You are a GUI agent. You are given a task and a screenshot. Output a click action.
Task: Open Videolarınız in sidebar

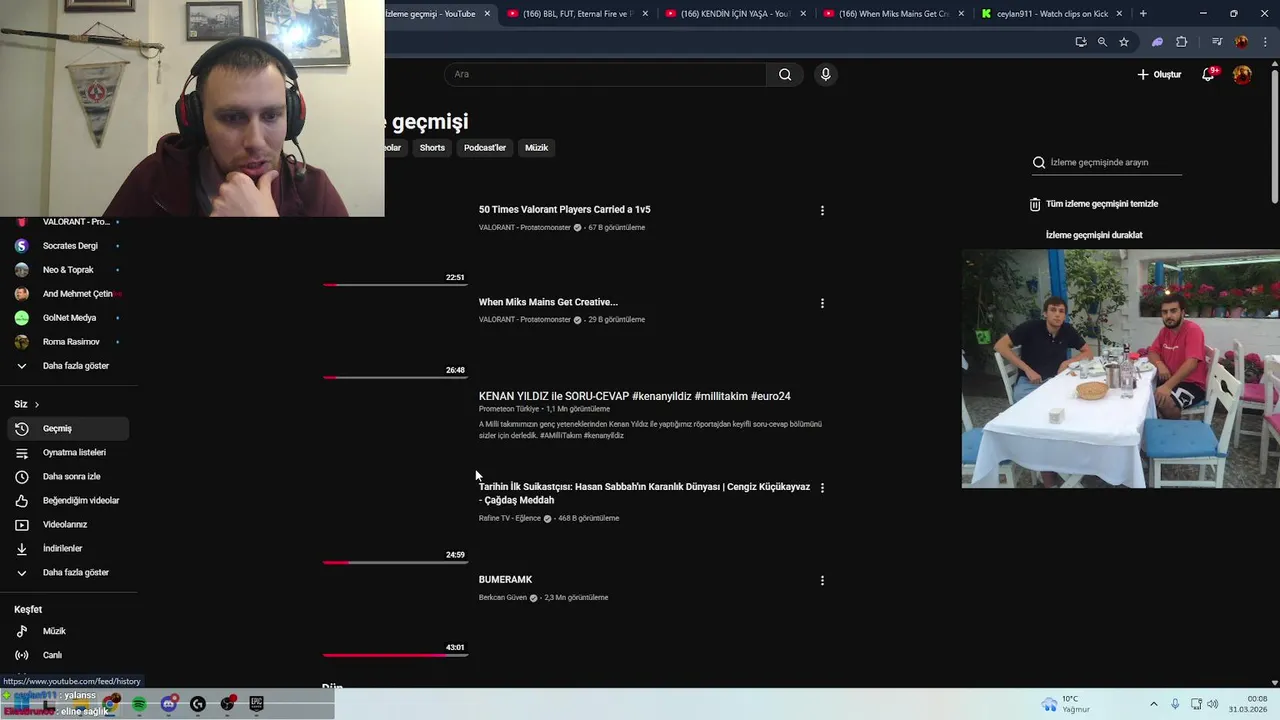pos(68,525)
